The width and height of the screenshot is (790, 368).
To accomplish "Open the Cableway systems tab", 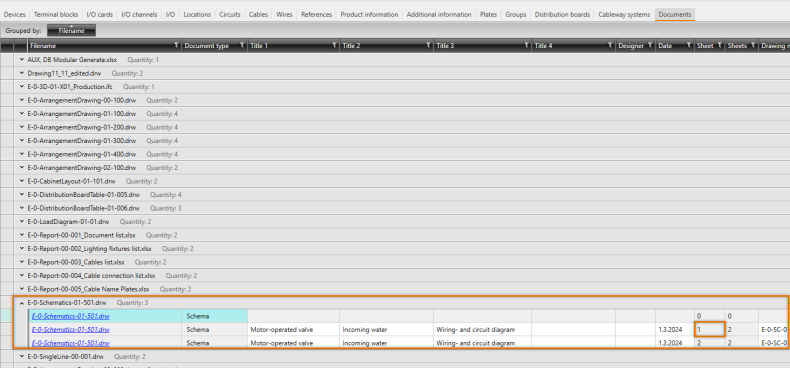I will [624, 15].
